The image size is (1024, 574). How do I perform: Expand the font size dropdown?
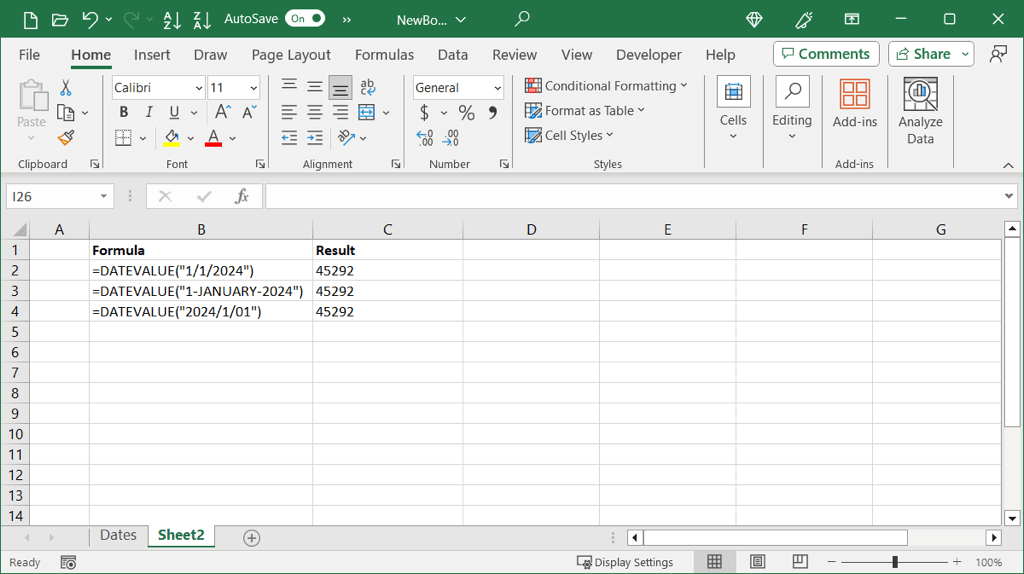click(253, 88)
